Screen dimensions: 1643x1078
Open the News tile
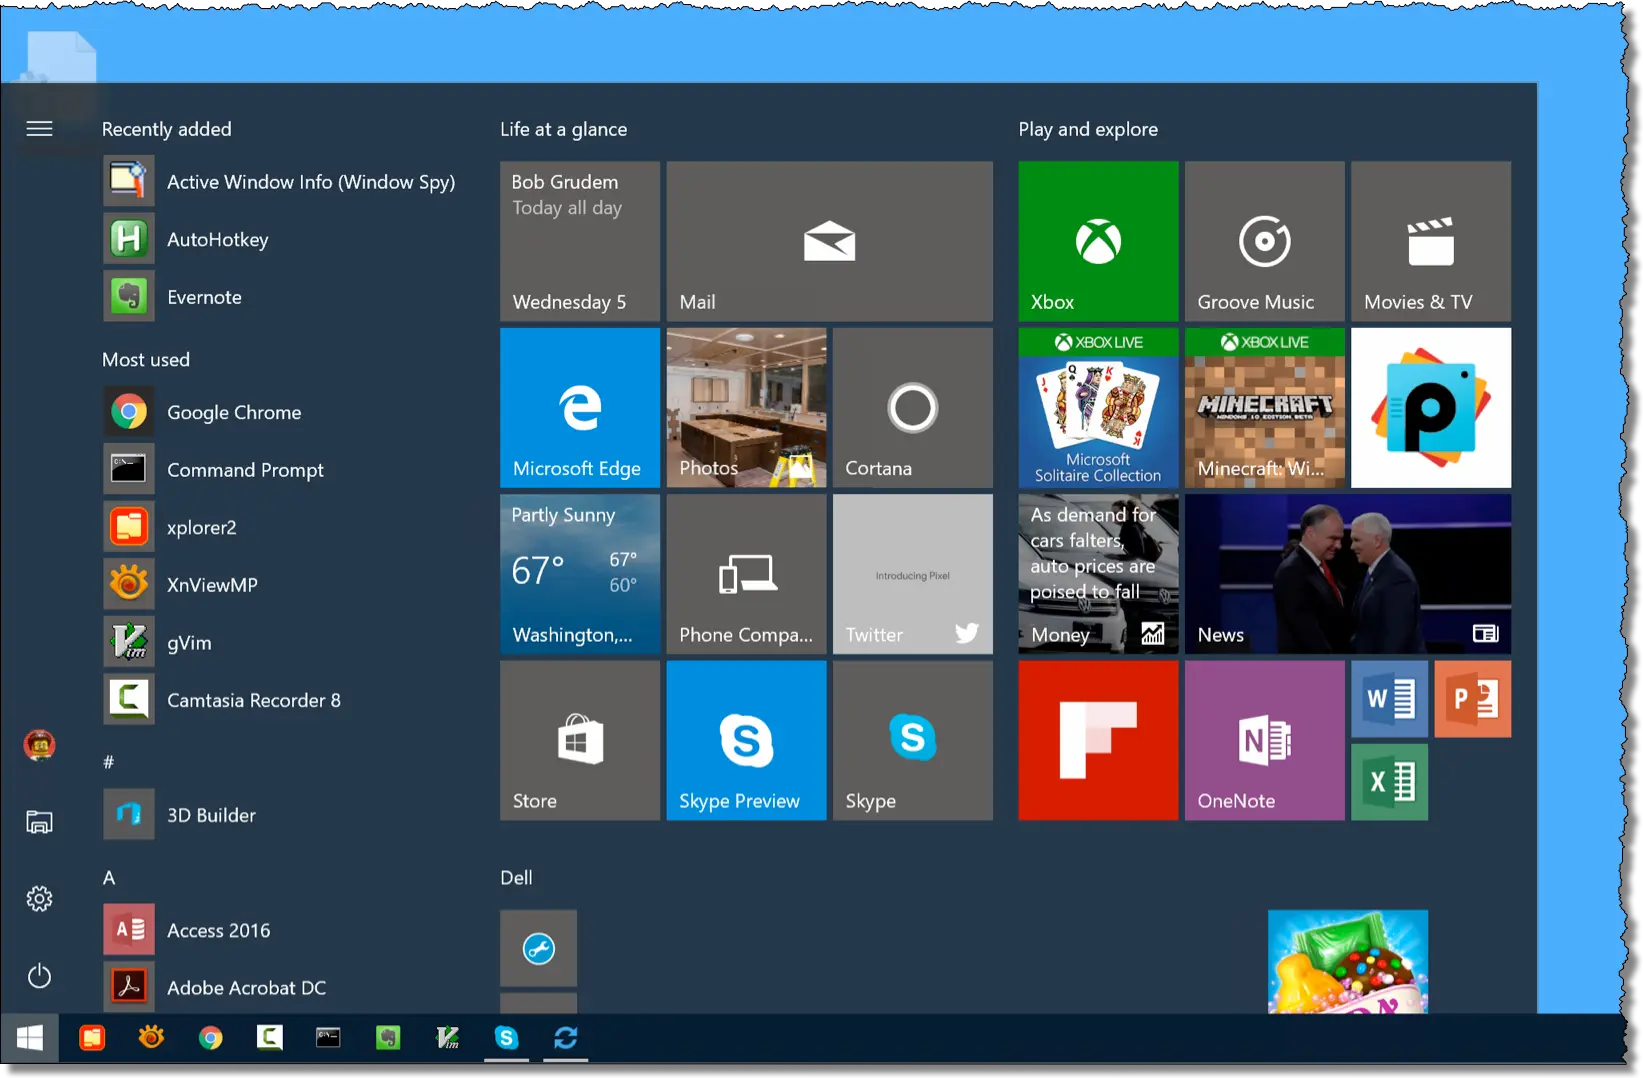click(1348, 574)
